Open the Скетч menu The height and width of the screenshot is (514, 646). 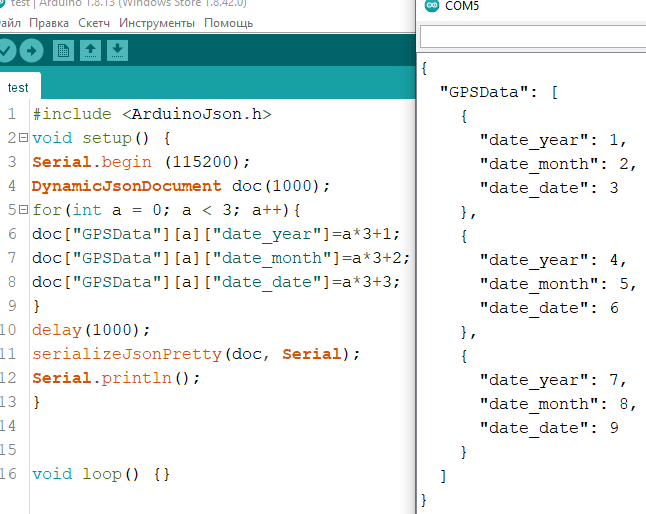[x=94, y=23]
